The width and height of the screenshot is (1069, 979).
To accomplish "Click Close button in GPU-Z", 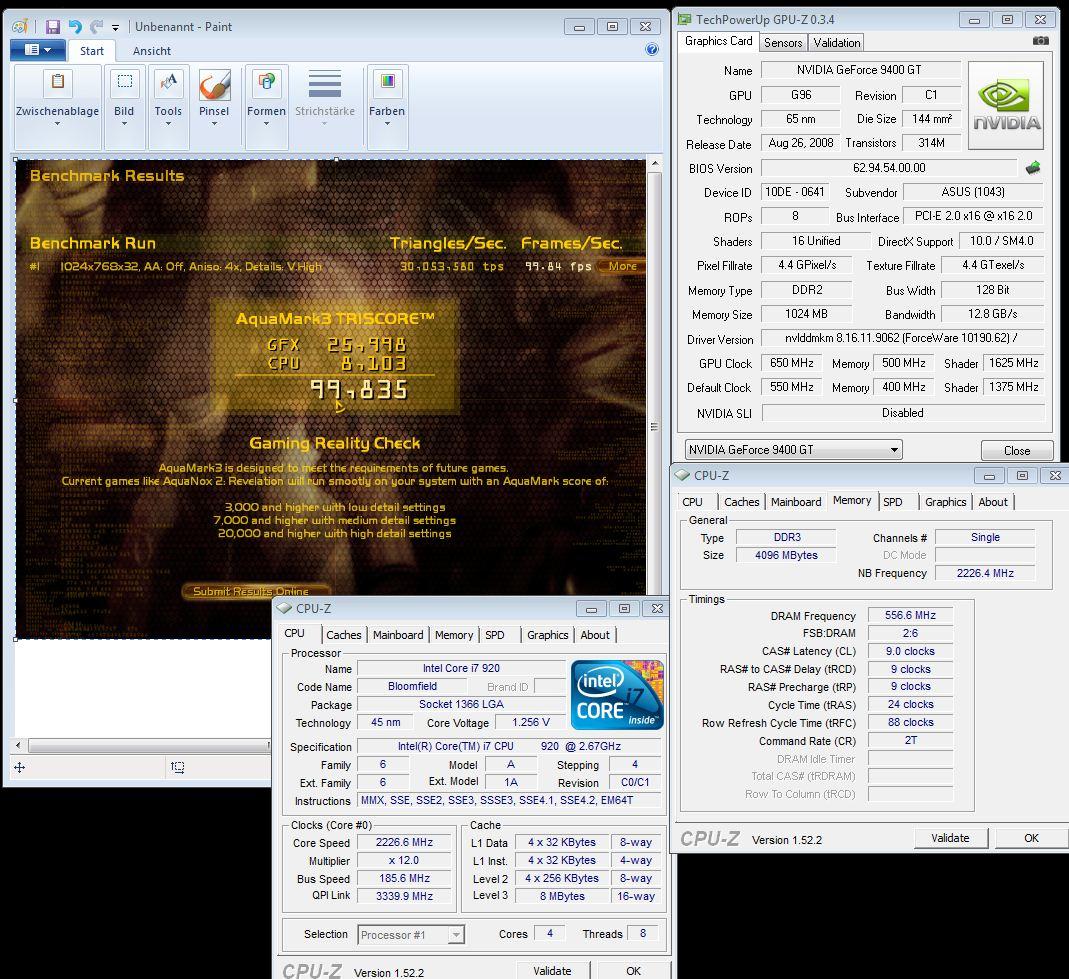I will click(1017, 451).
